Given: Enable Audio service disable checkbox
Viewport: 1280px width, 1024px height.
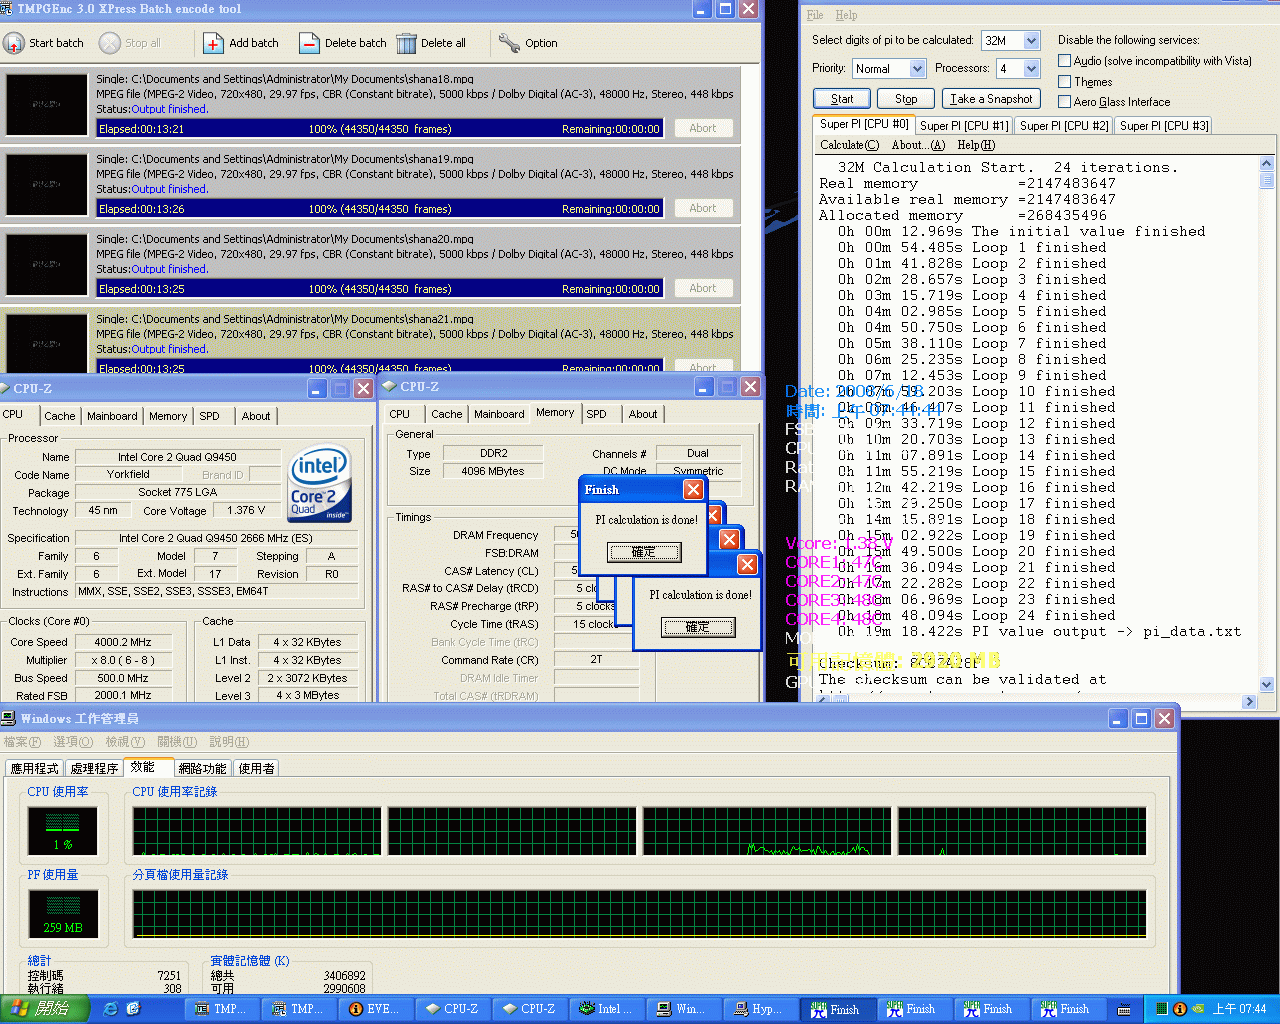Looking at the screenshot, I should point(1065,61).
